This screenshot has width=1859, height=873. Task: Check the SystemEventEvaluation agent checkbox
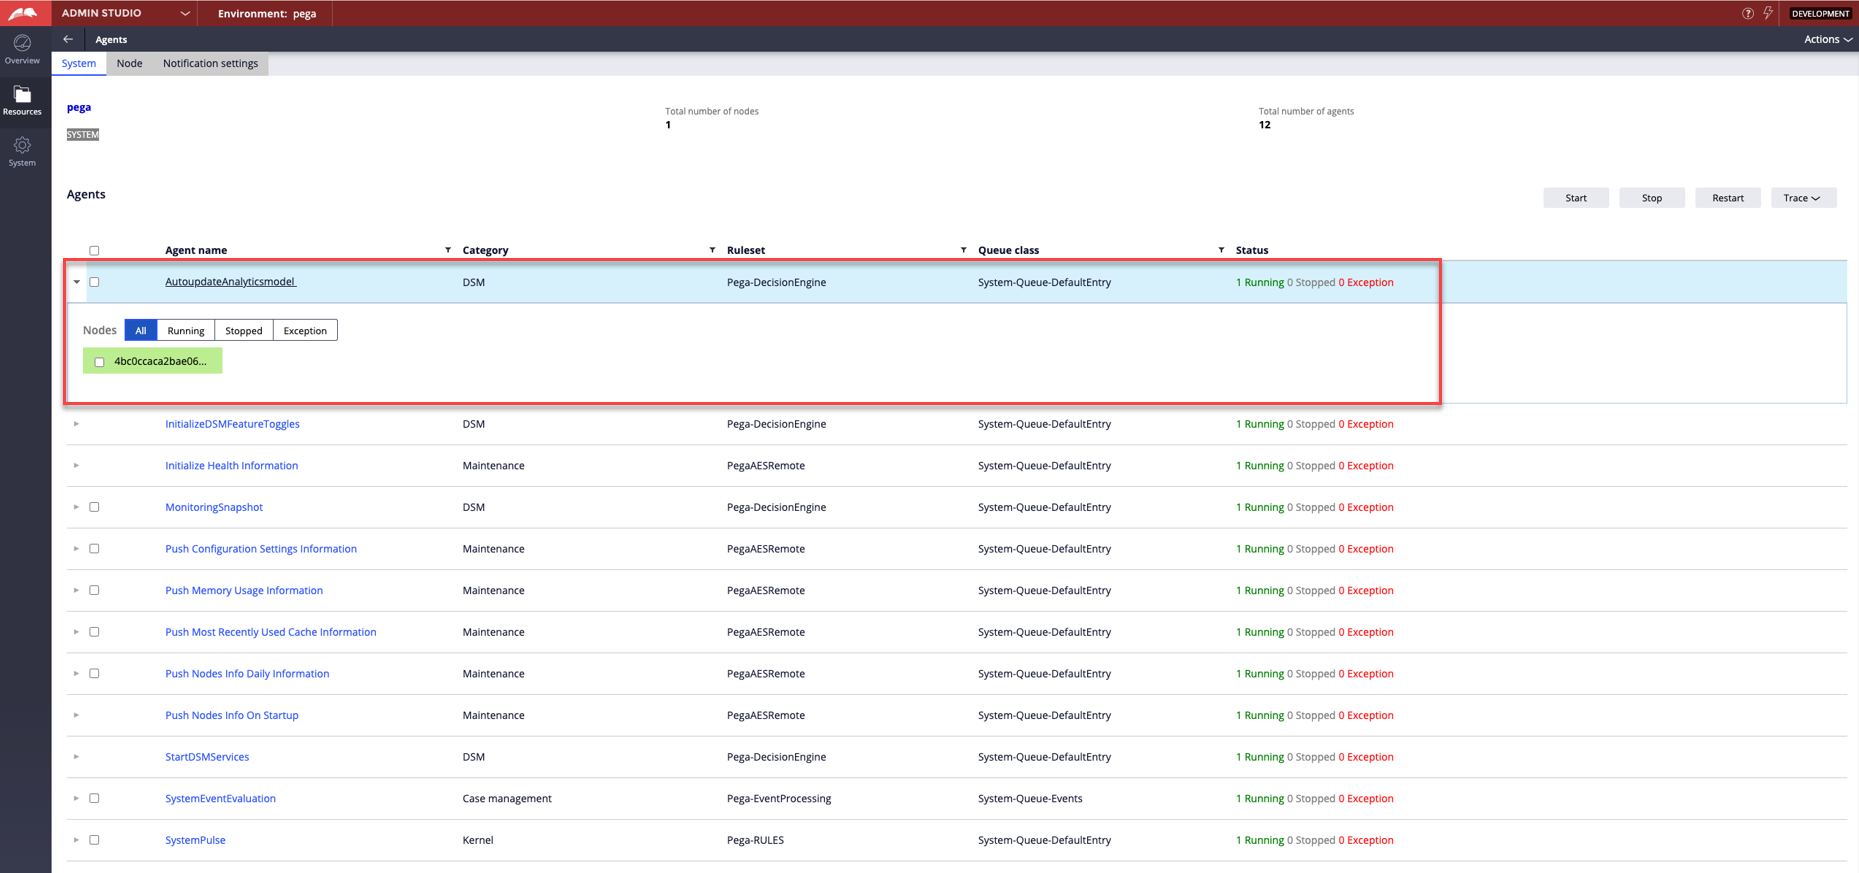coord(94,798)
